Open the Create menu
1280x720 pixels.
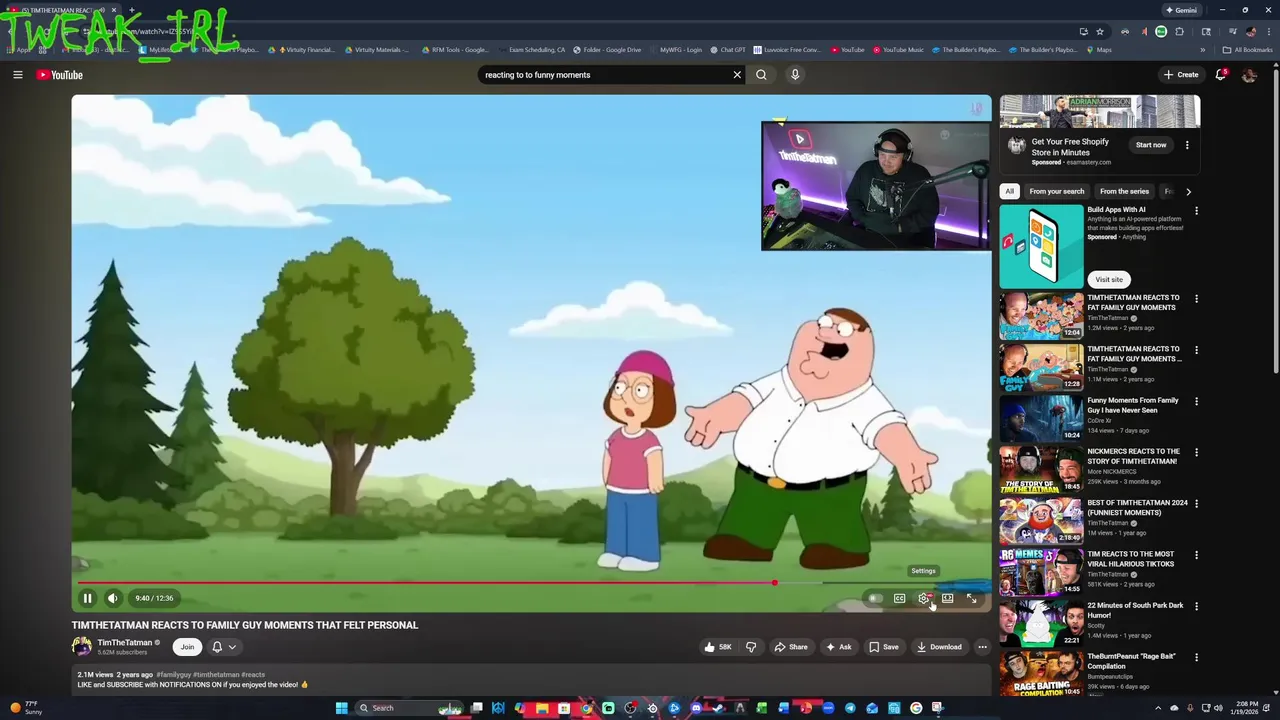[1181, 75]
